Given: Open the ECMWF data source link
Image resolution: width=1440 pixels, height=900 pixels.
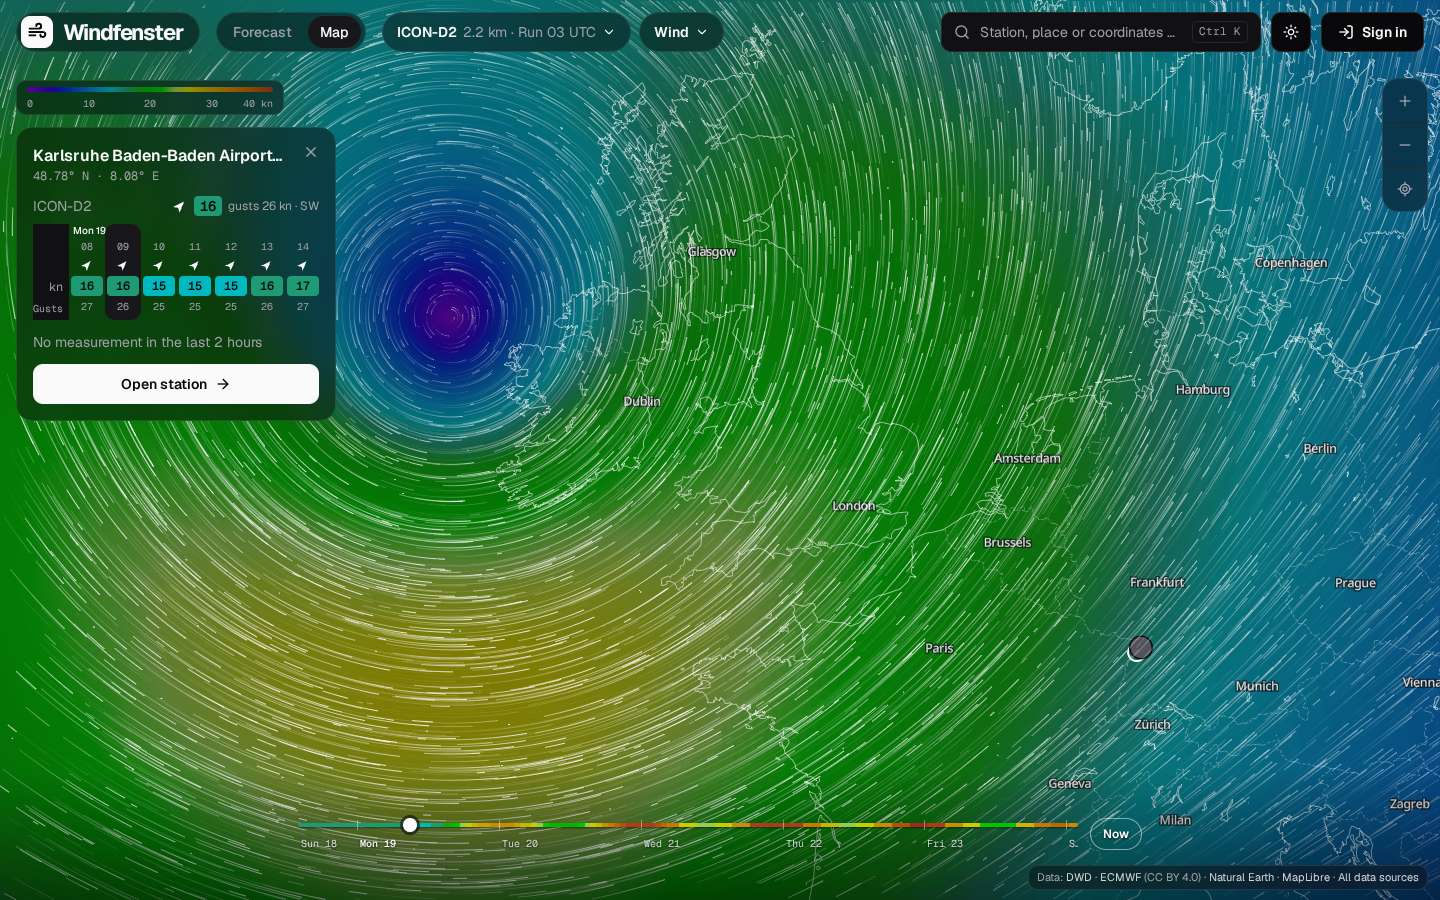Looking at the screenshot, I should click(x=1120, y=878).
